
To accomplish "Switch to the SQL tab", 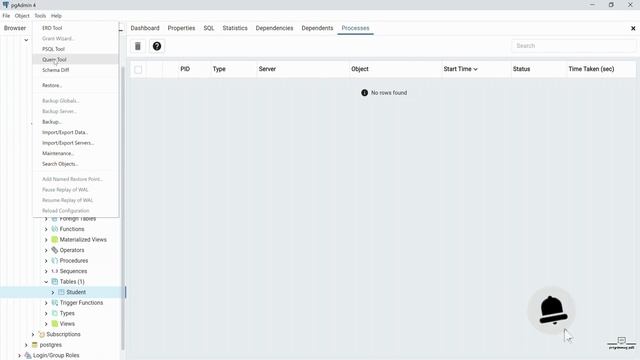I will click(209, 28).
